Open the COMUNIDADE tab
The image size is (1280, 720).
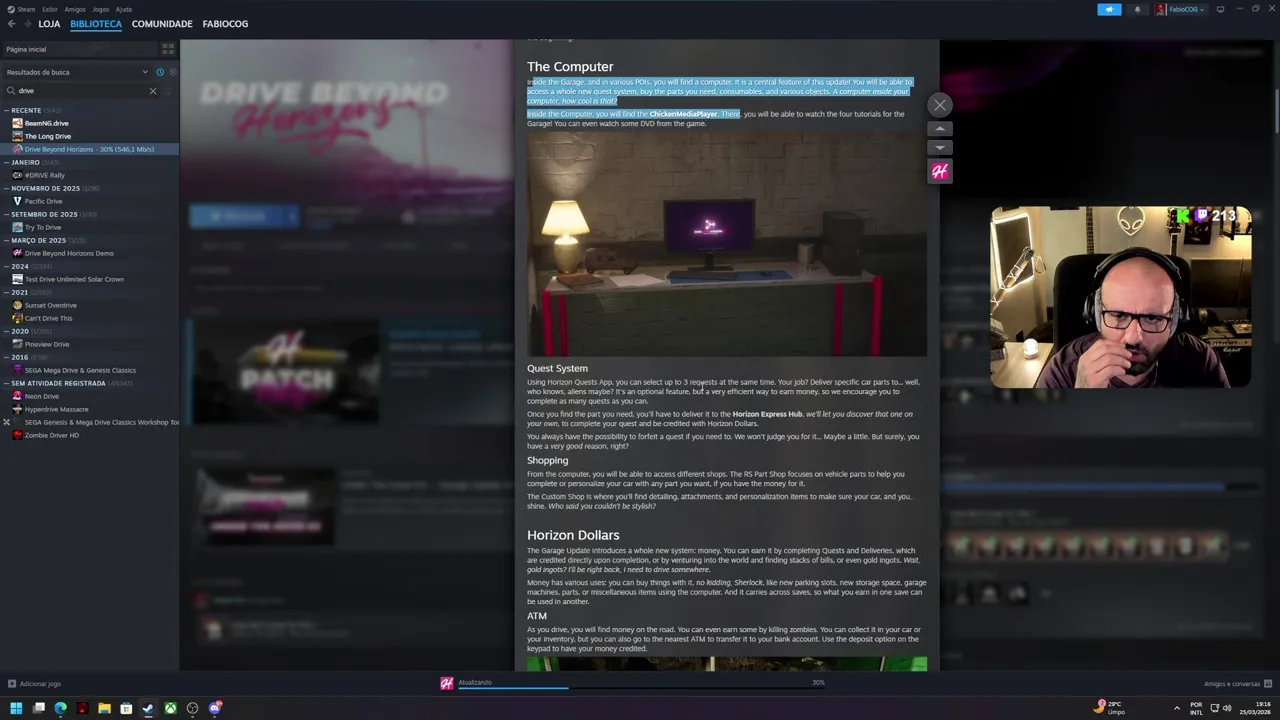pyautogui.click(x=162, y=24)
